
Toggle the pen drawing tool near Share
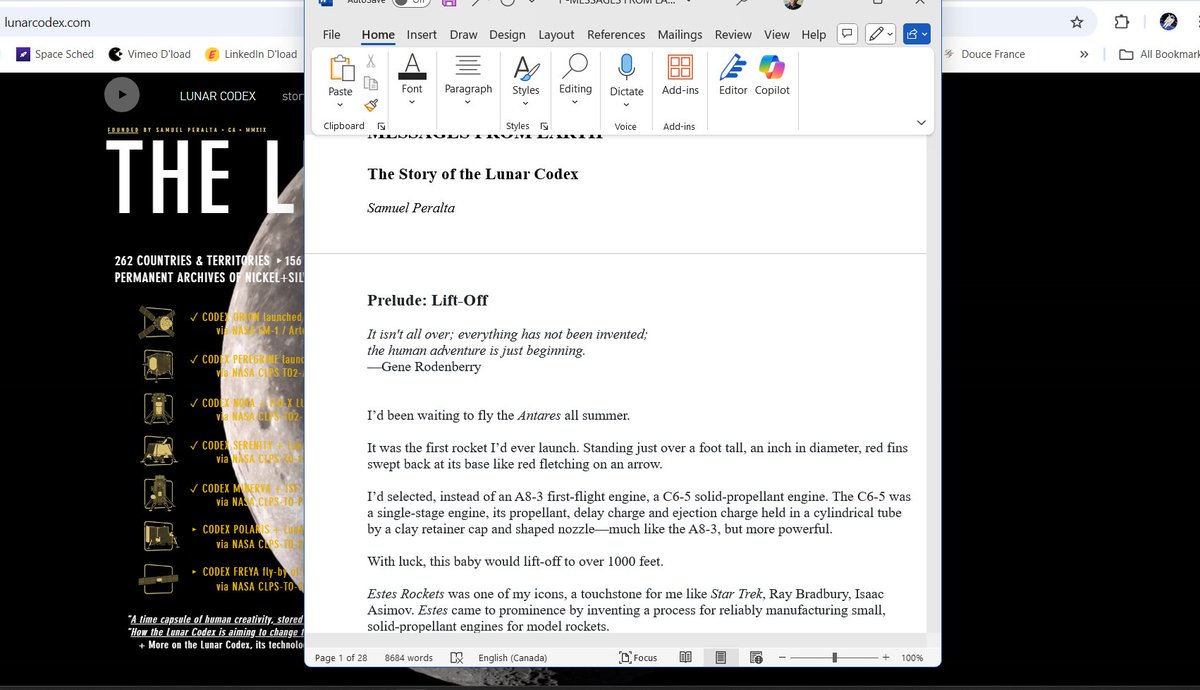coord(875,33)
